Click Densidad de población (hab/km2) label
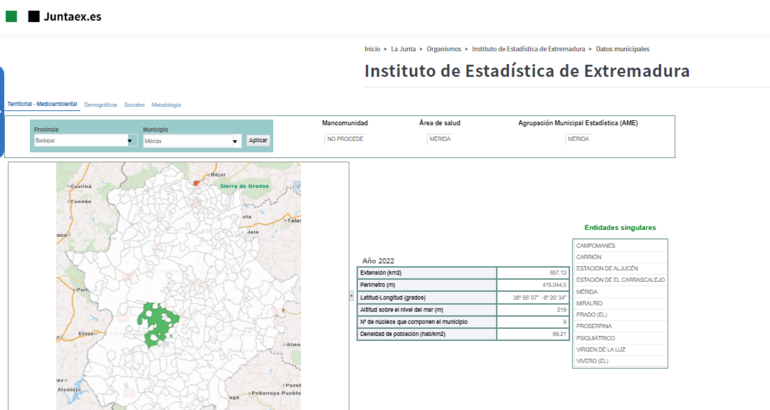 pyautogui.click(x=403, y=334)
